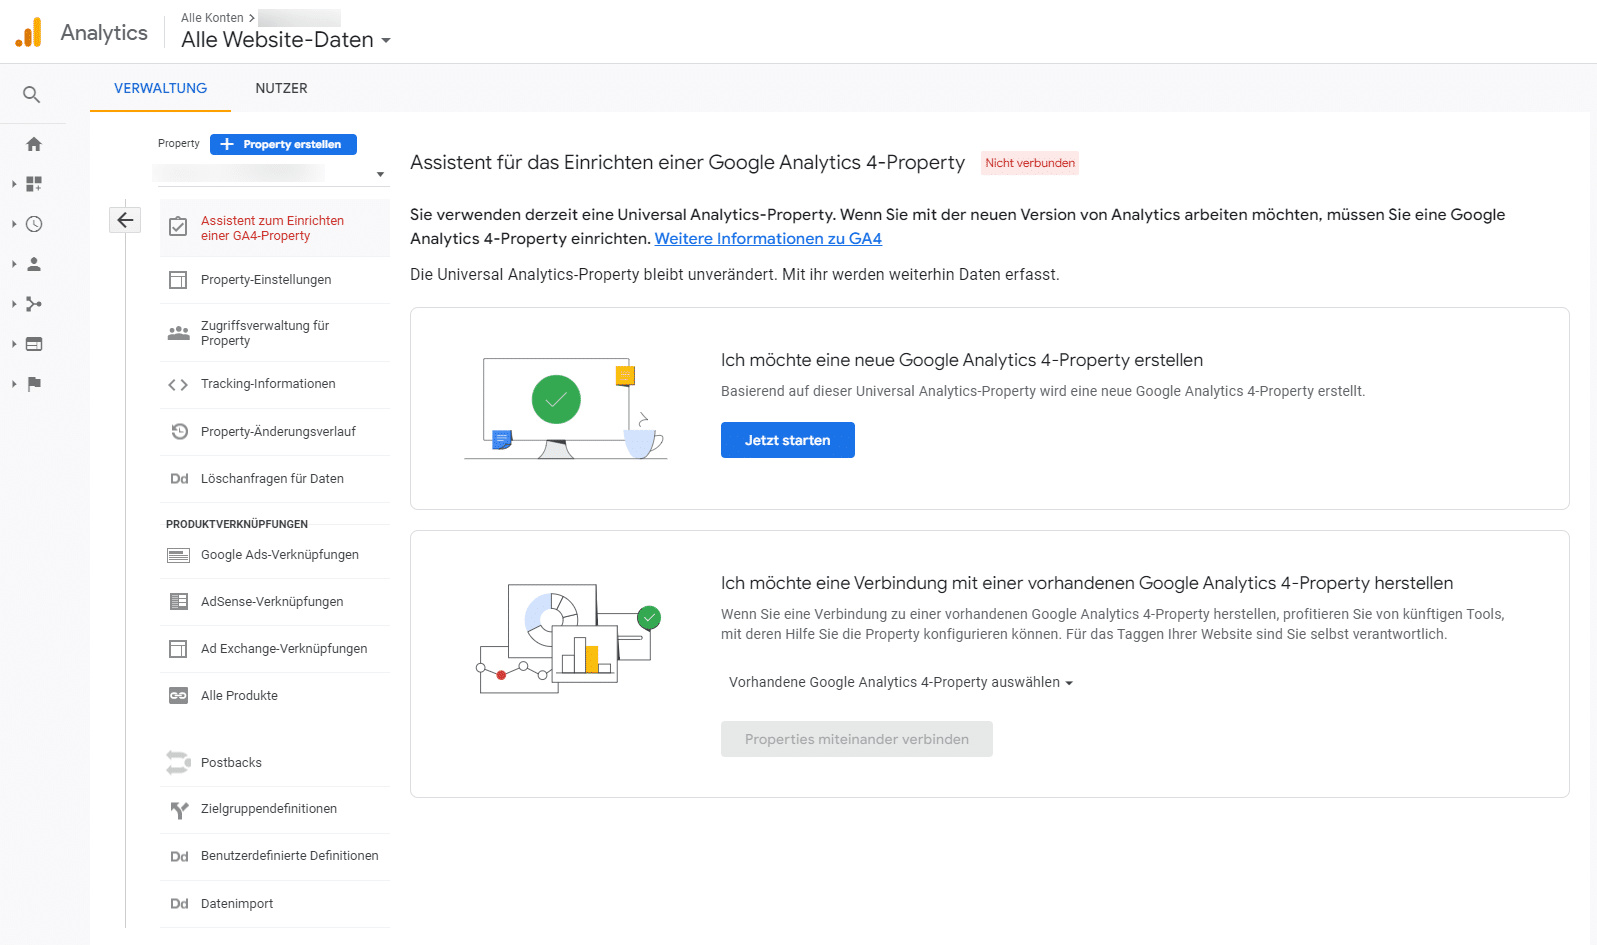
Task: Click the back arrow button in property column
Action: [125, 220]
